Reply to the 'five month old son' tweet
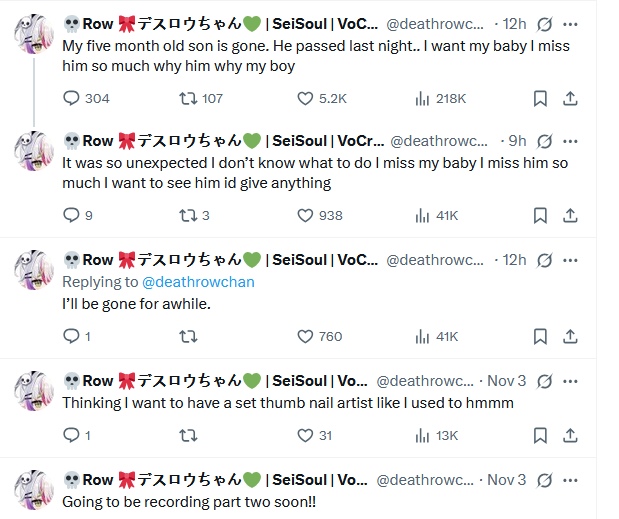The image size is (619, 519). tap(71, 98)
